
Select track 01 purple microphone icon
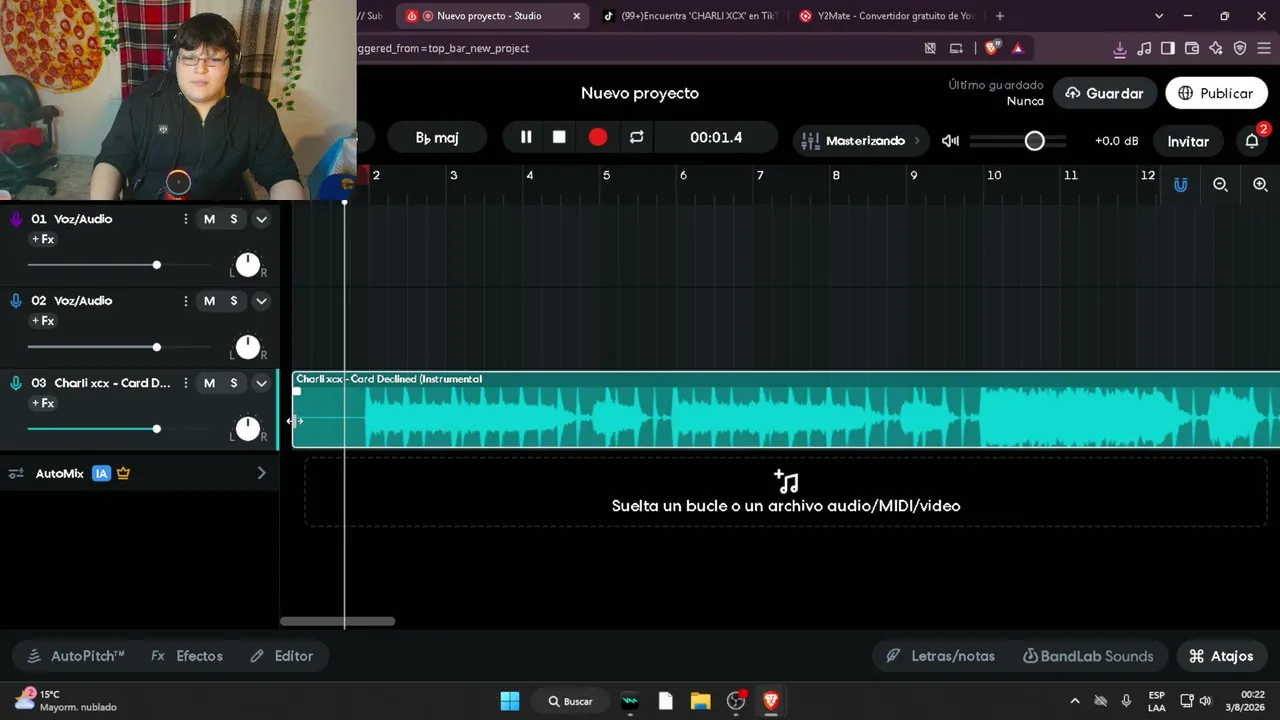coord(16,219)
